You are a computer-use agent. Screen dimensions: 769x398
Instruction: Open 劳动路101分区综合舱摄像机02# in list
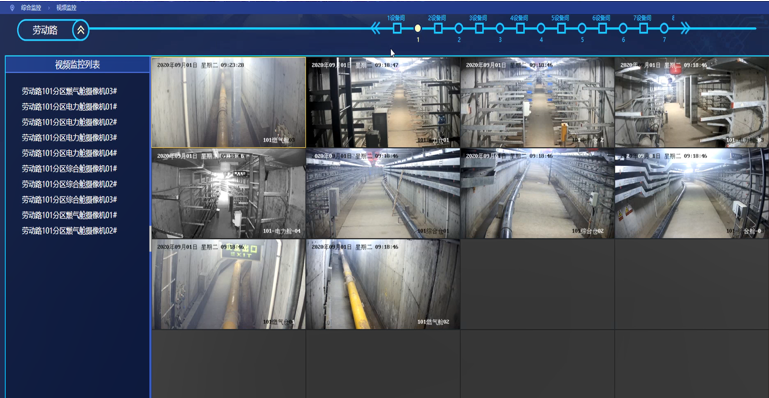(69, 184)
